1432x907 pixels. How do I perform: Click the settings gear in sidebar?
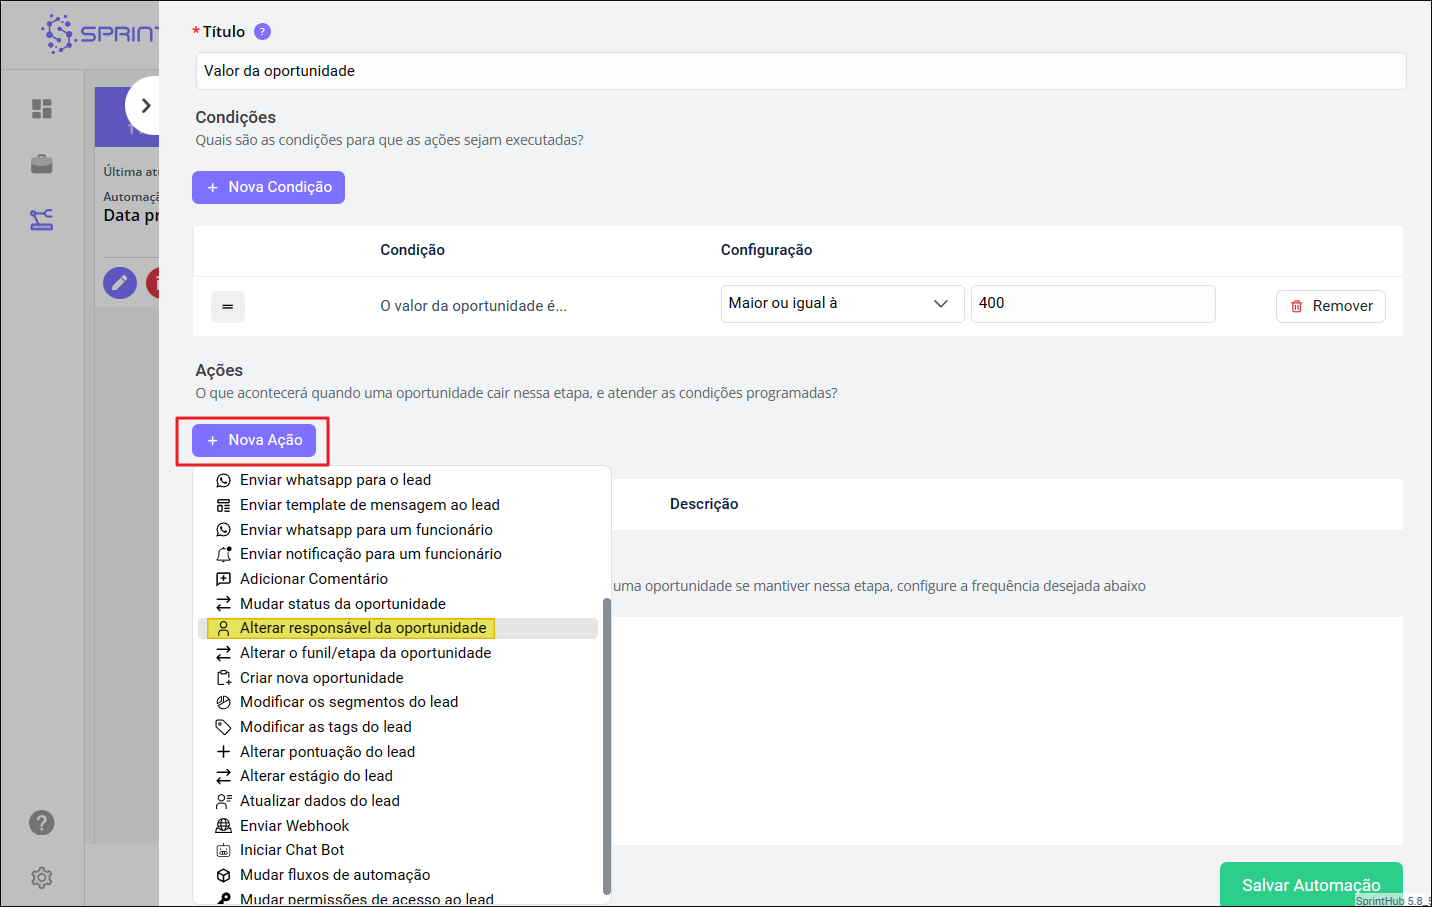(x=42, y=877)
